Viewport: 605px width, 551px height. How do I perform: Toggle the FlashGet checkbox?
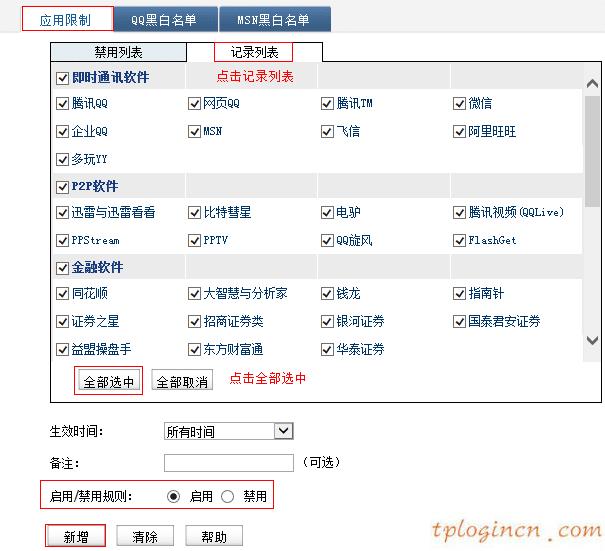(460, 240)
